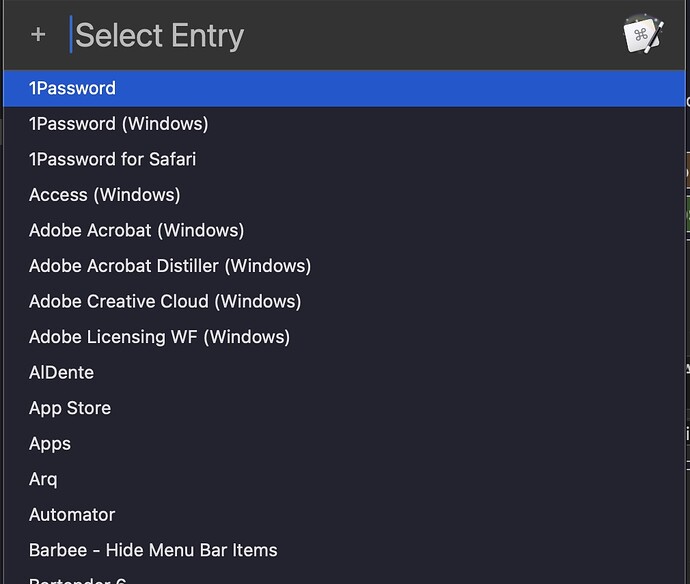The width and height of the screenshot is (690, 584).
Task: Select the Arq entry
Action: pyautogui.click(x=344, y=479)
